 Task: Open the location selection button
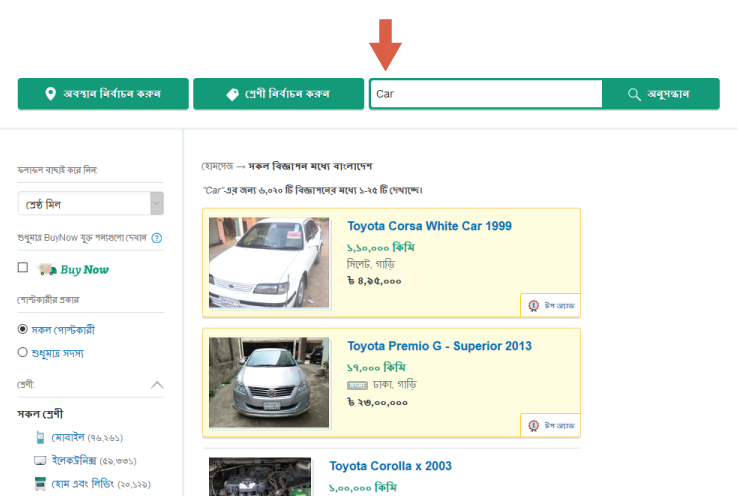[x=103, y=94]
